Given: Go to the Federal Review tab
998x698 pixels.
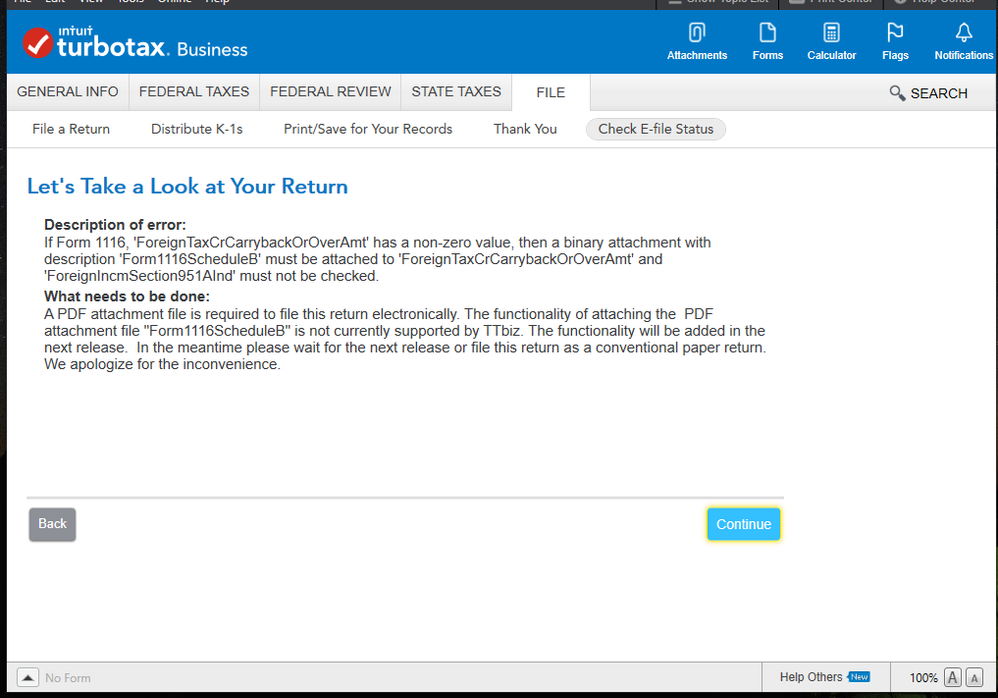Looking at the screenshot, I should click(330, 92).
